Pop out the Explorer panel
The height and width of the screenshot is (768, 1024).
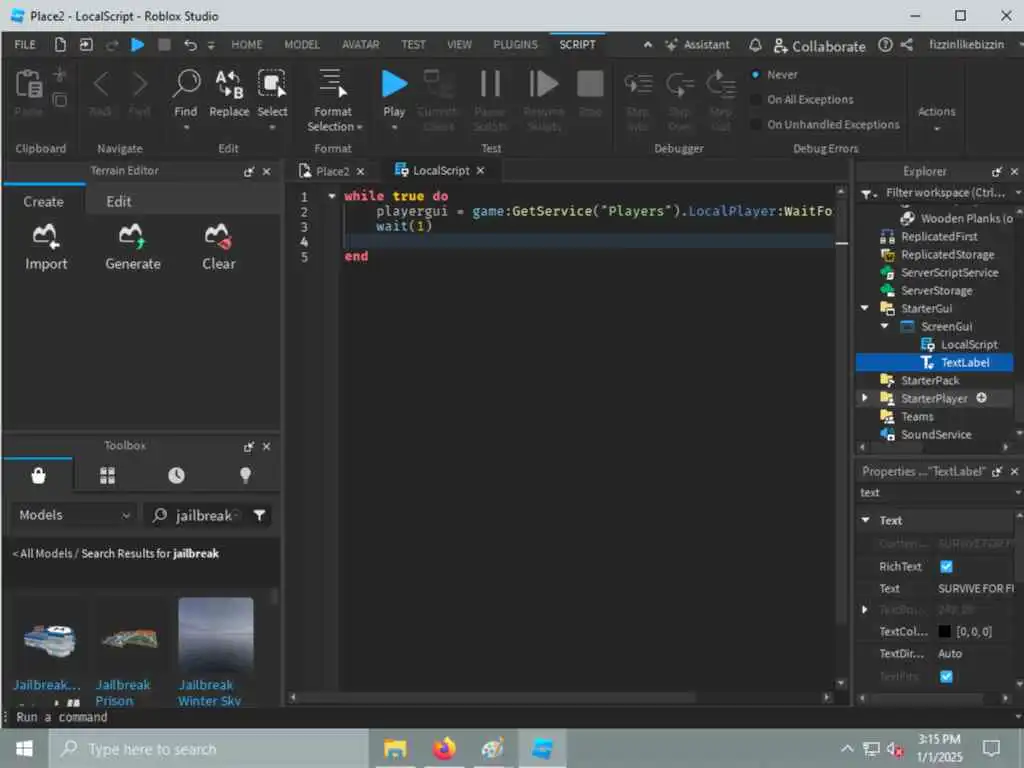tap(997, 172)
